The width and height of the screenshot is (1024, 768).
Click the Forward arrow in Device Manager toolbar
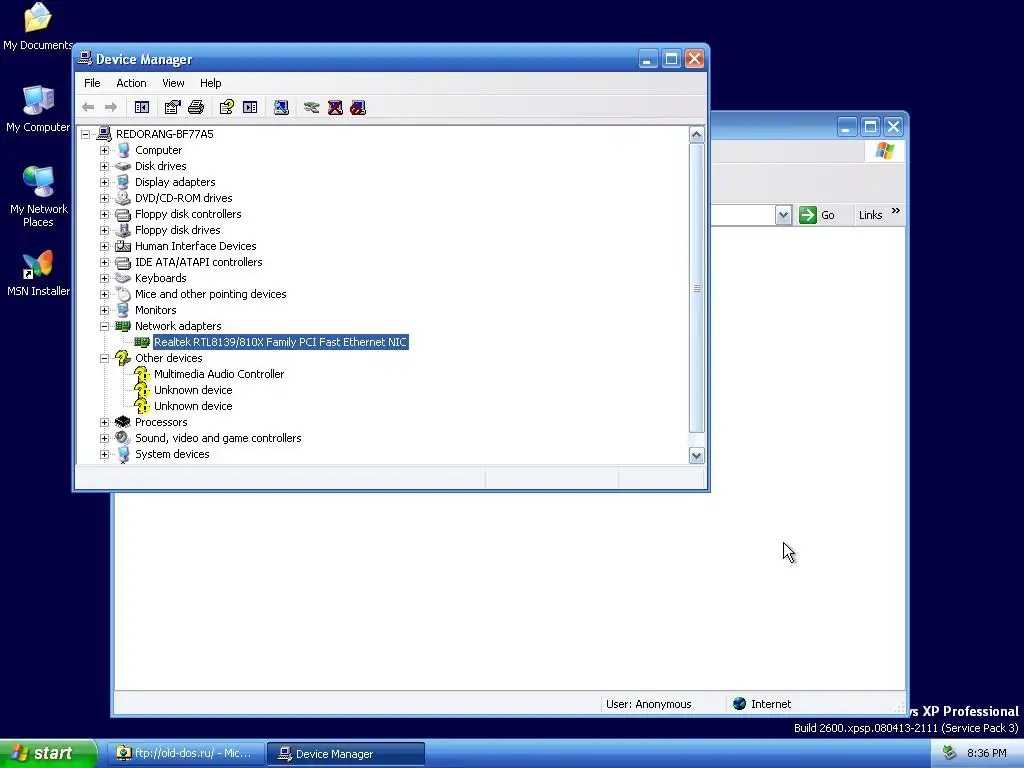point(111,107)
